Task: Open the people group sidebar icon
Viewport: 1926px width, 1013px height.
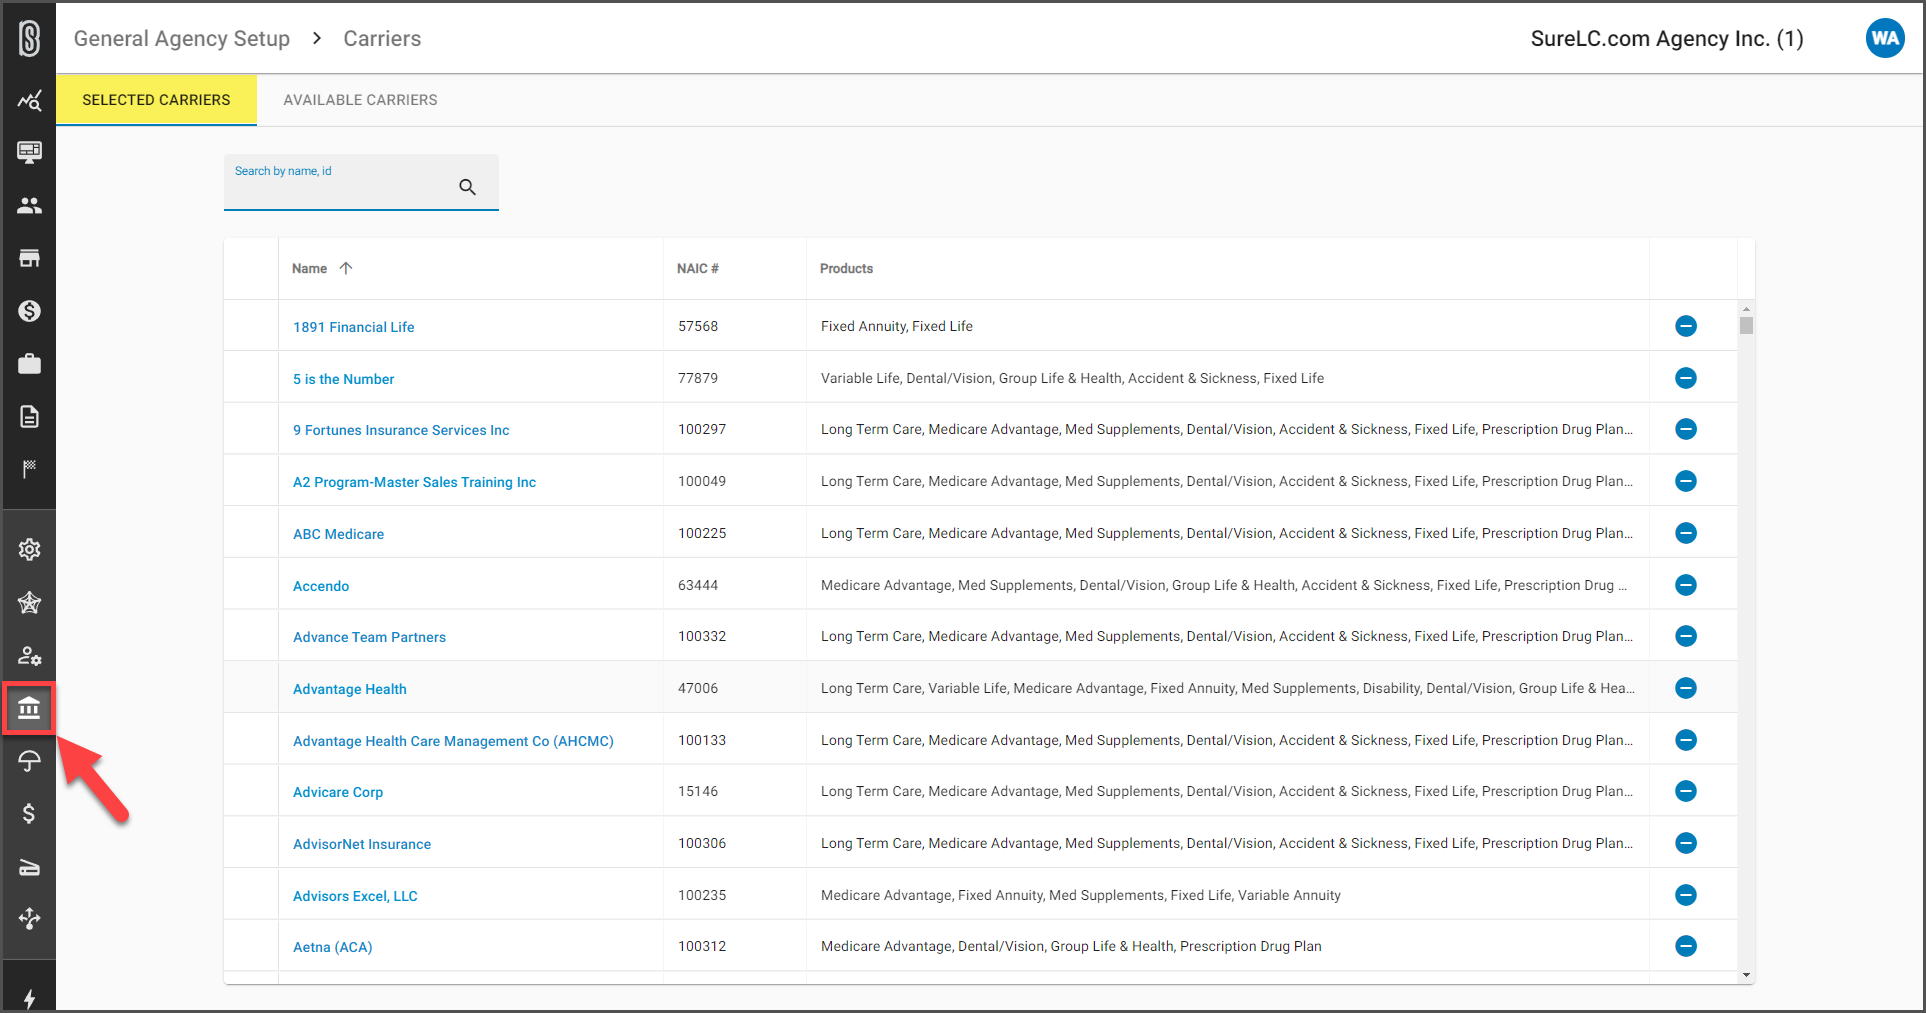Action: coord(30,205)
